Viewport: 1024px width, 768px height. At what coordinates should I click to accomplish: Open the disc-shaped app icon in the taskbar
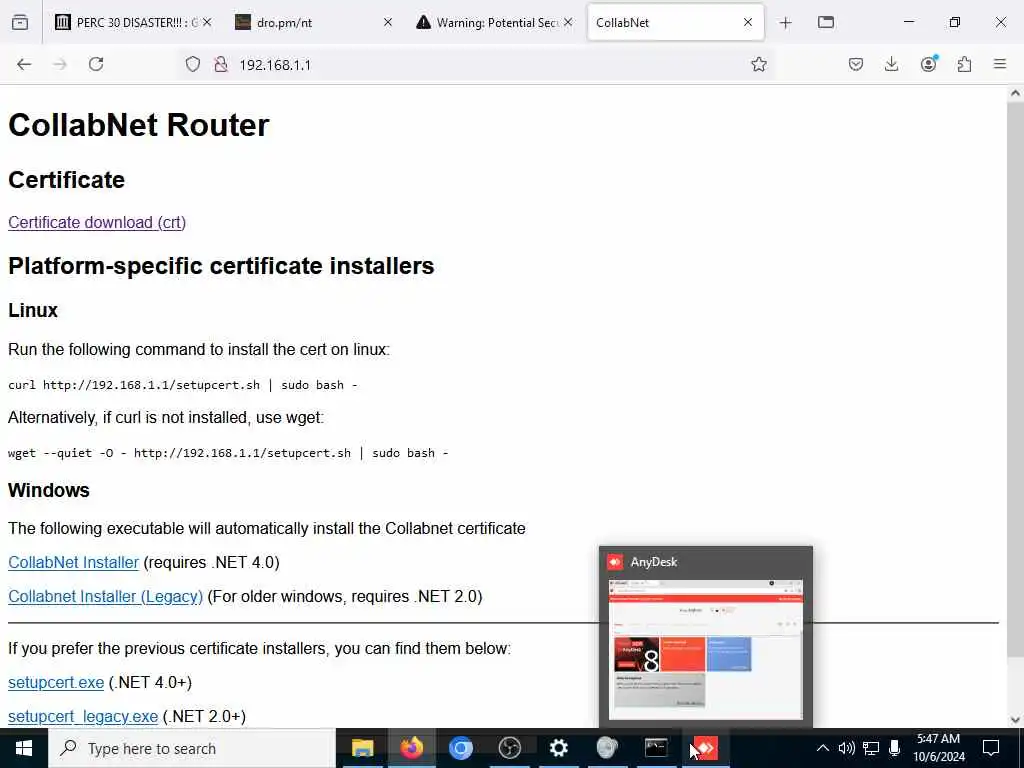[607, 748]
